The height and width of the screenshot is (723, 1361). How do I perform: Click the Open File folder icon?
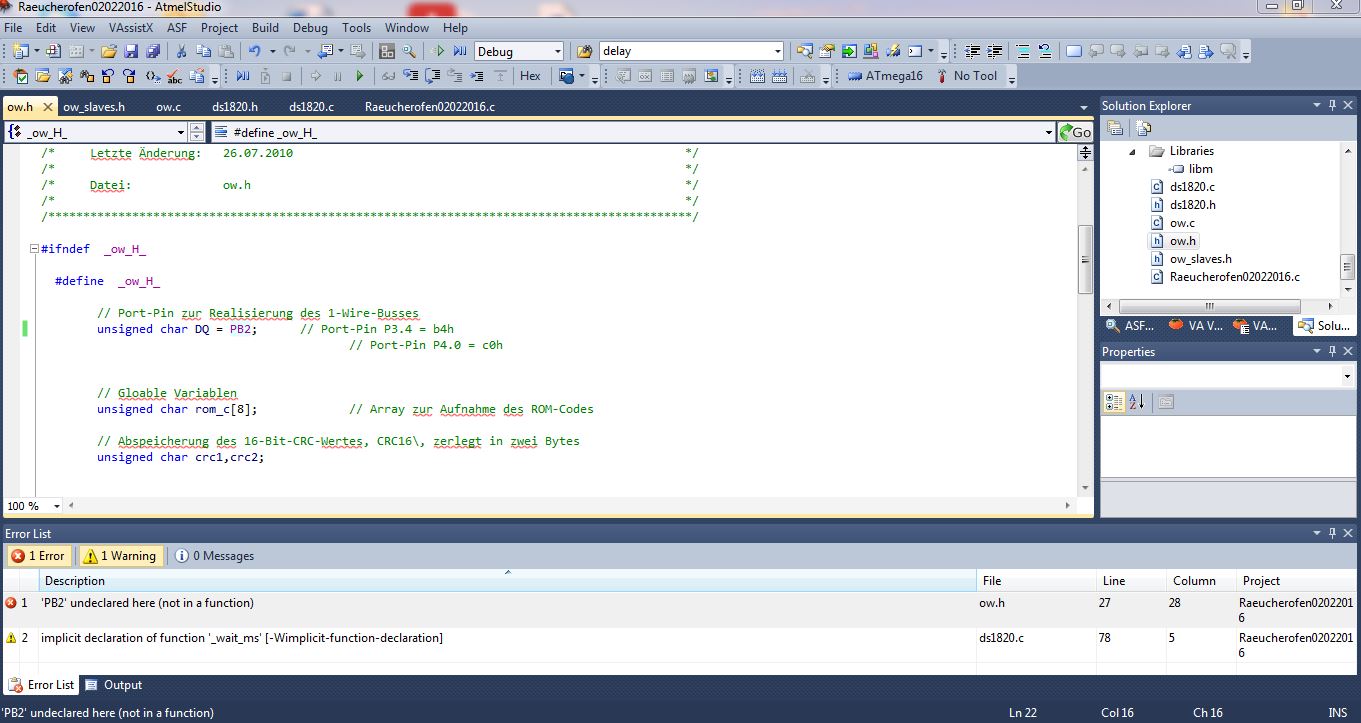108,51
